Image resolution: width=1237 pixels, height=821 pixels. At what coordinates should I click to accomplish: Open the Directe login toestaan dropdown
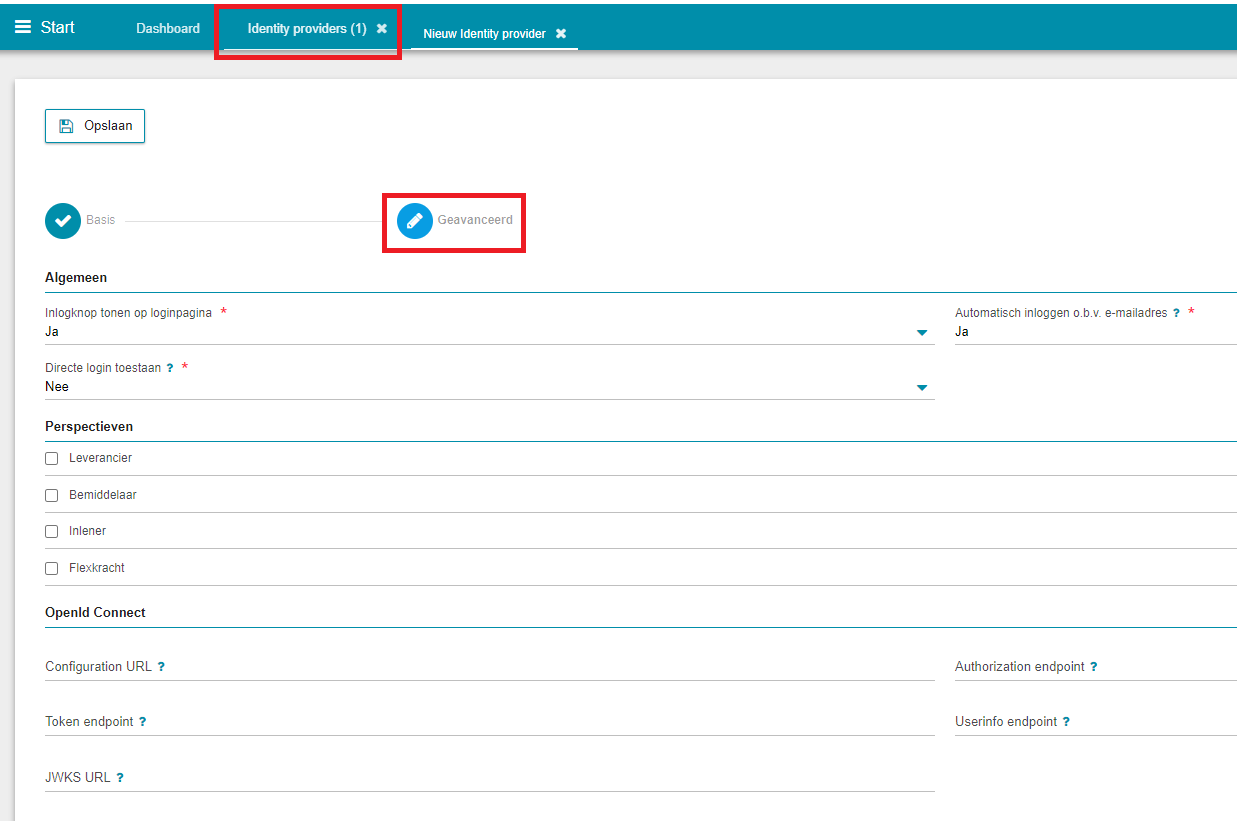pos(921,387)
